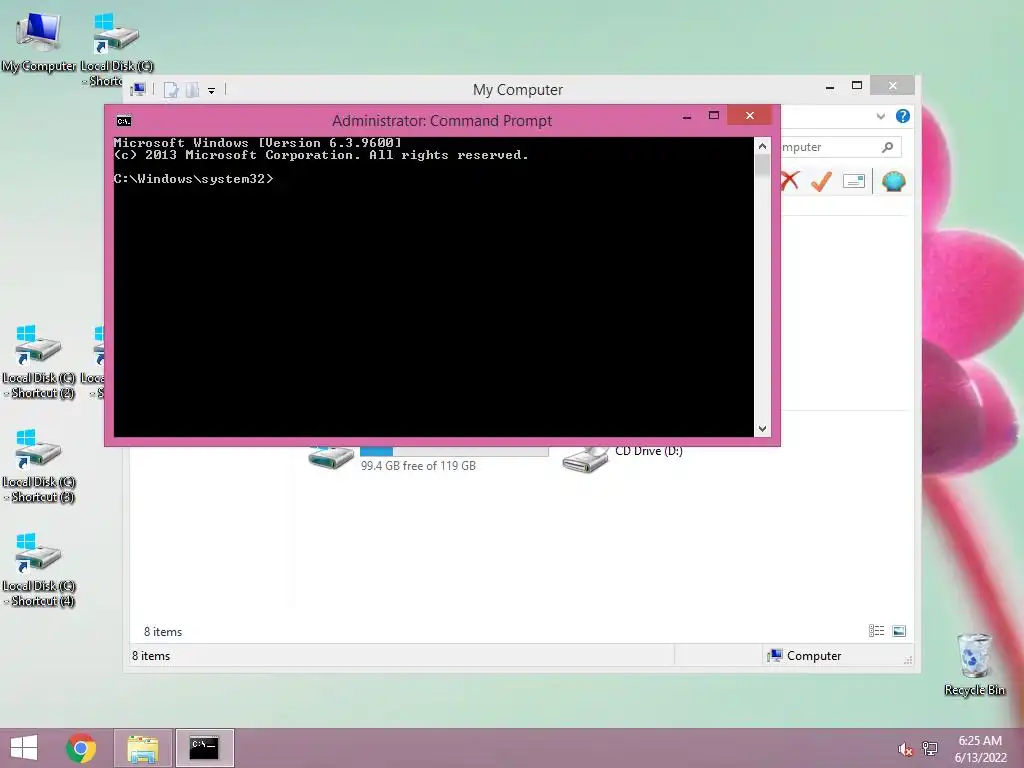The height and width of the screenshot is (768, 1024).
Task: Click the muted volume tray icon
Action: [x=905, y=749]
